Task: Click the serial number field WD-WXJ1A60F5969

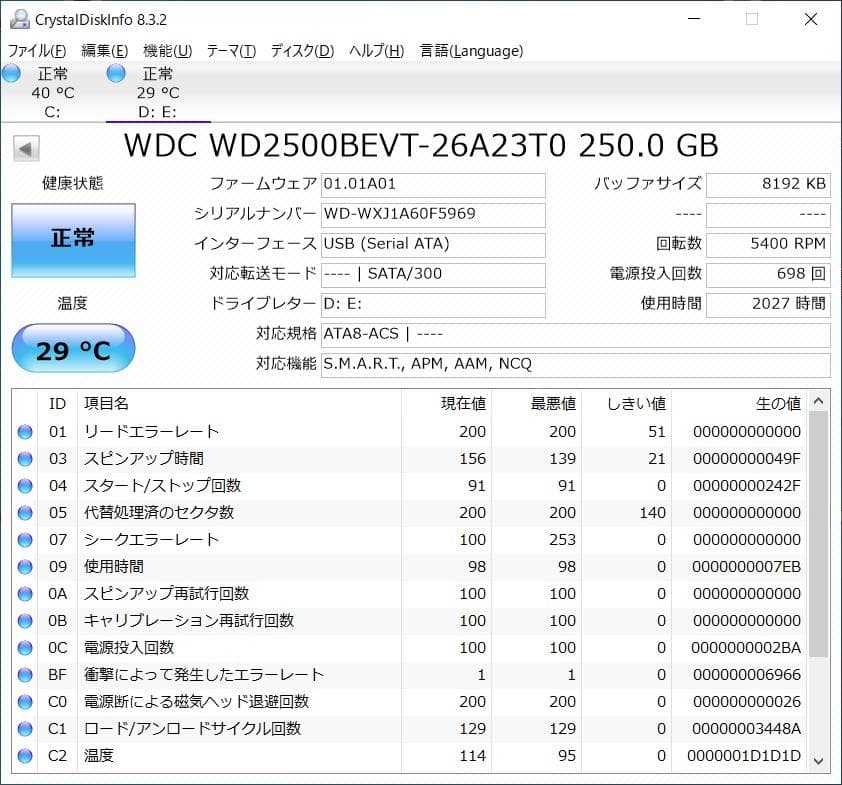Action: tap(433, 215)
